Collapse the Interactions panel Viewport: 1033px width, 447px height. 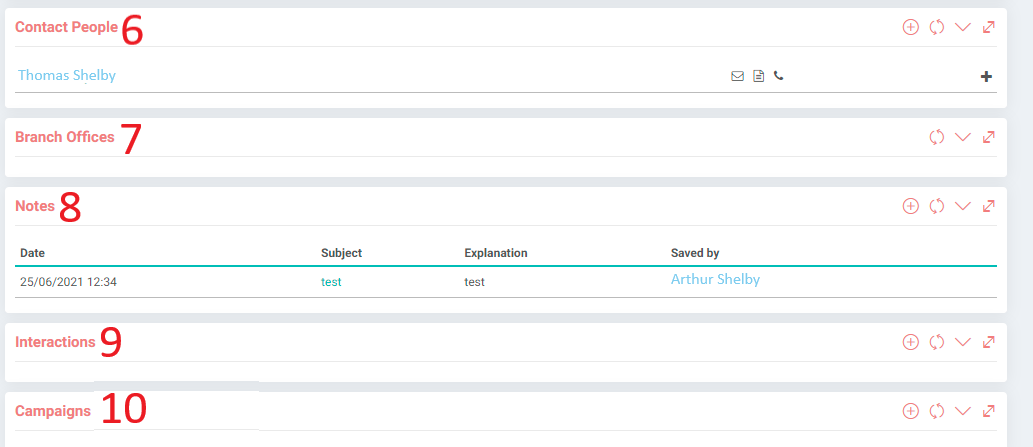[963, 342]
